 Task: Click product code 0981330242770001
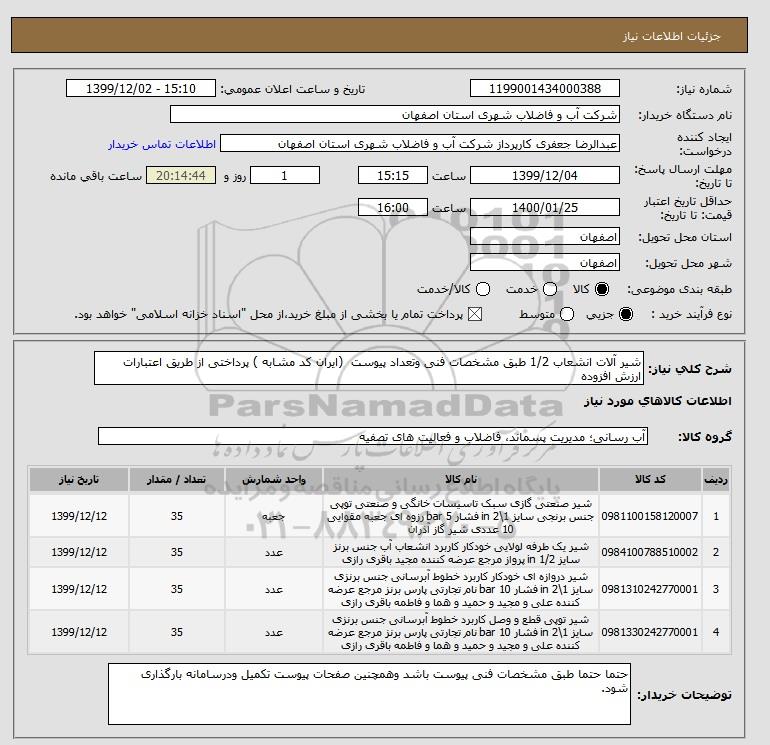point(650,632)
